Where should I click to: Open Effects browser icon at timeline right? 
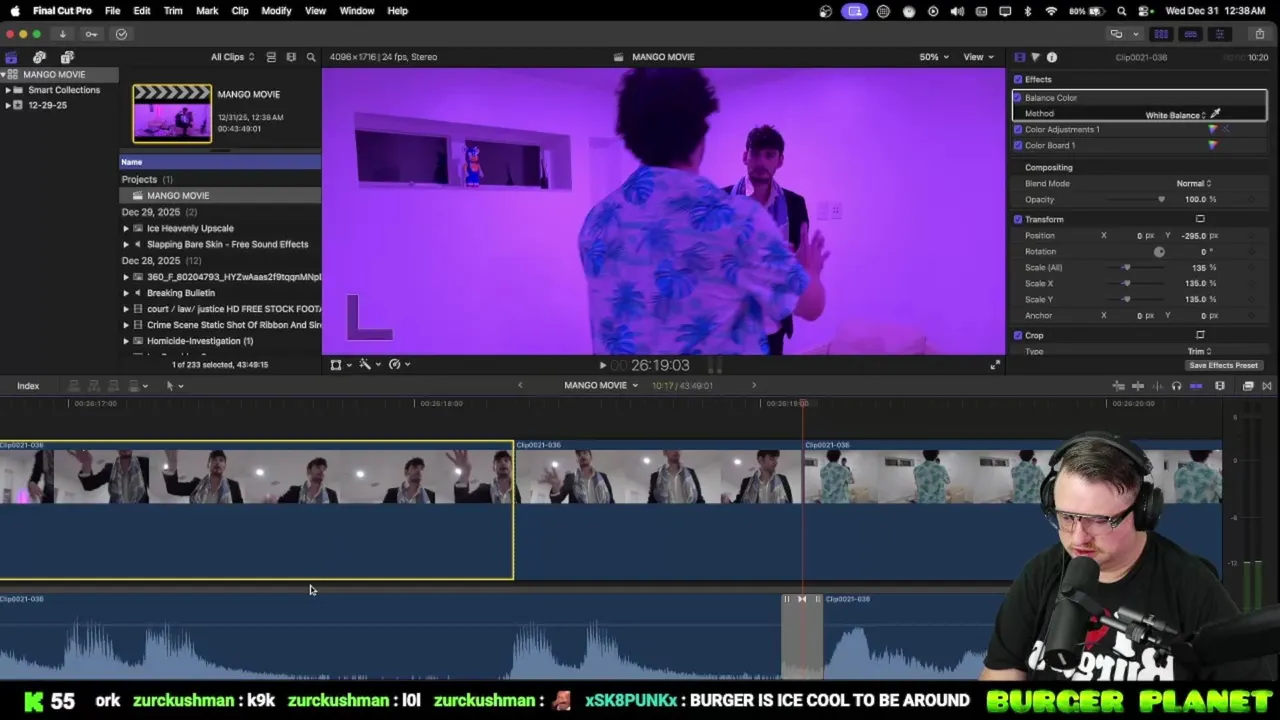(x=1248, y=386)
